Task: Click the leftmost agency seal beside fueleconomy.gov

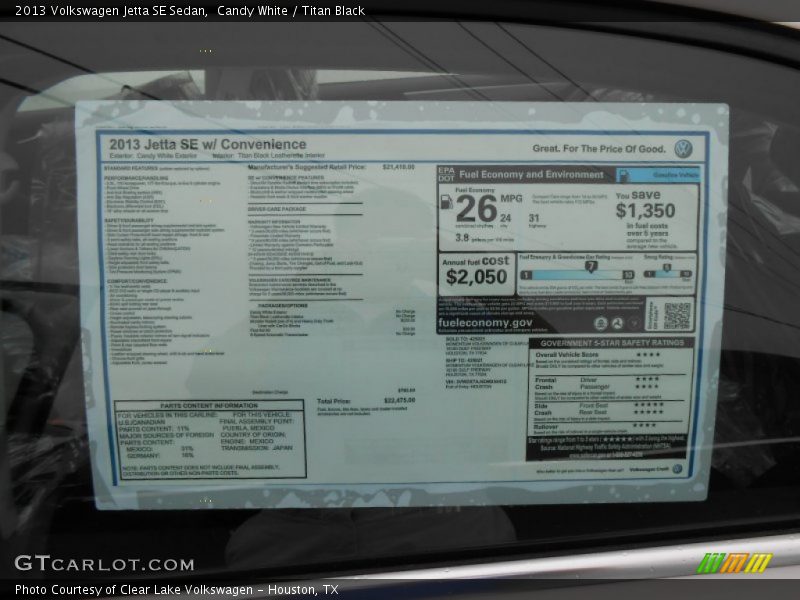Action: (600, 324)
